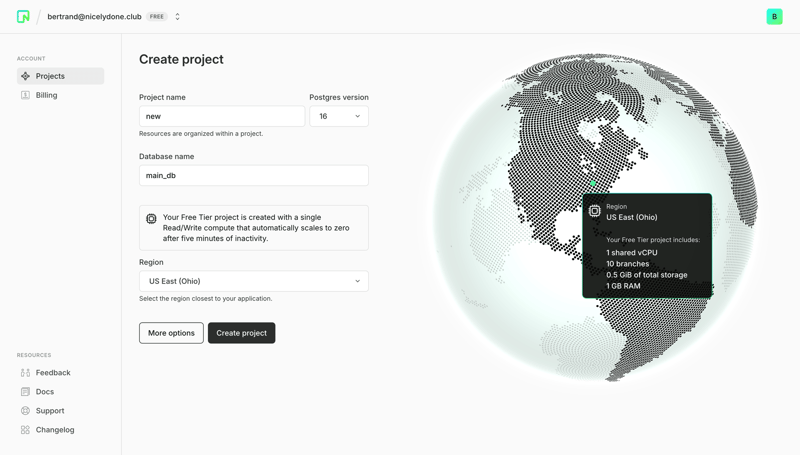The height and width of the screenshot is (455, 800).
Task: Open Docs from Resources menu
Action: pos(45,392)
